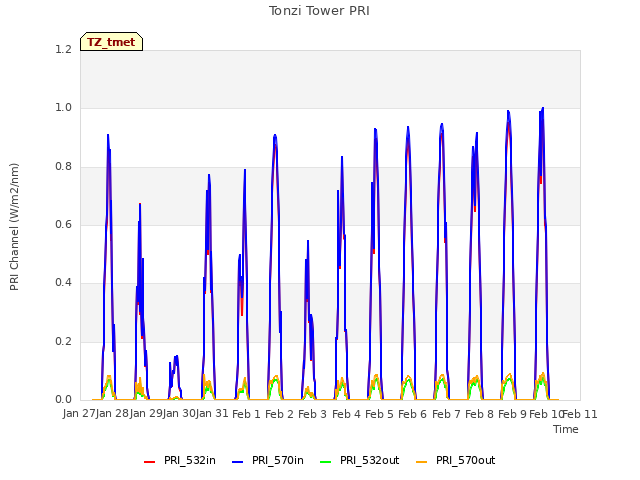Click the Jan 31 x-axis tick label
Image resolution: width=640 pixels, height=480 pixels.
pos(212,414)
